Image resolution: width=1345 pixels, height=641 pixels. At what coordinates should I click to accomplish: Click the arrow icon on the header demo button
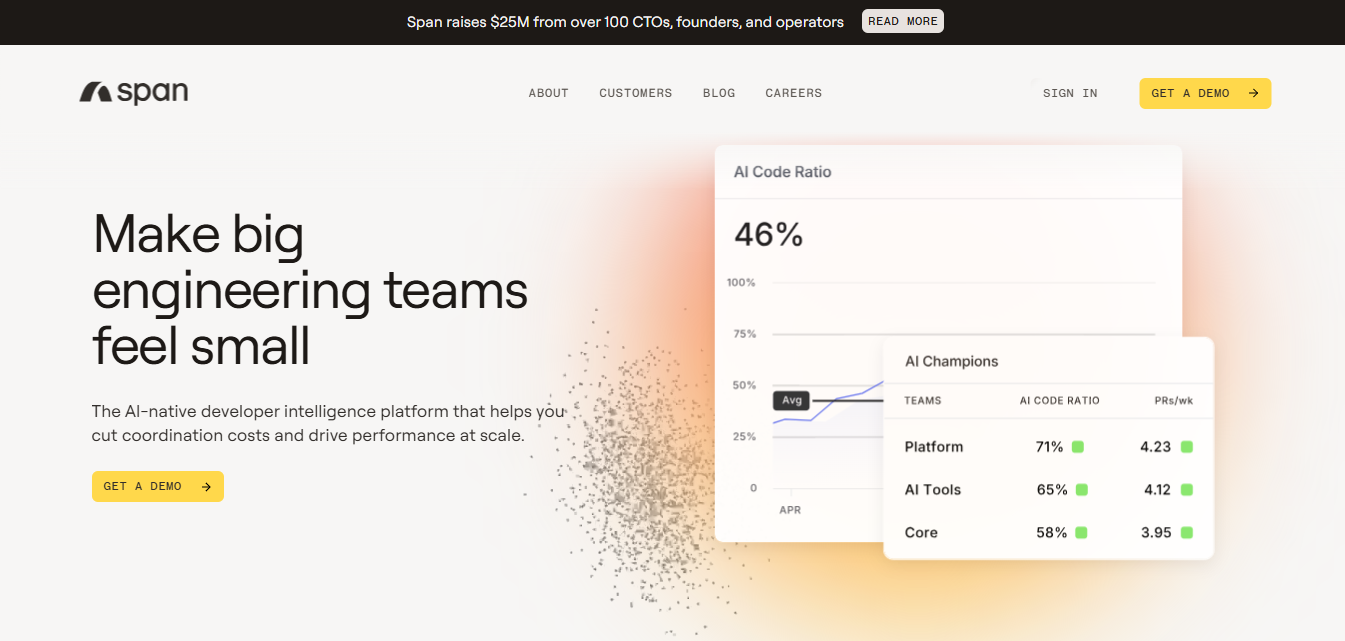pyautogui.click(x=1253, y=93)
